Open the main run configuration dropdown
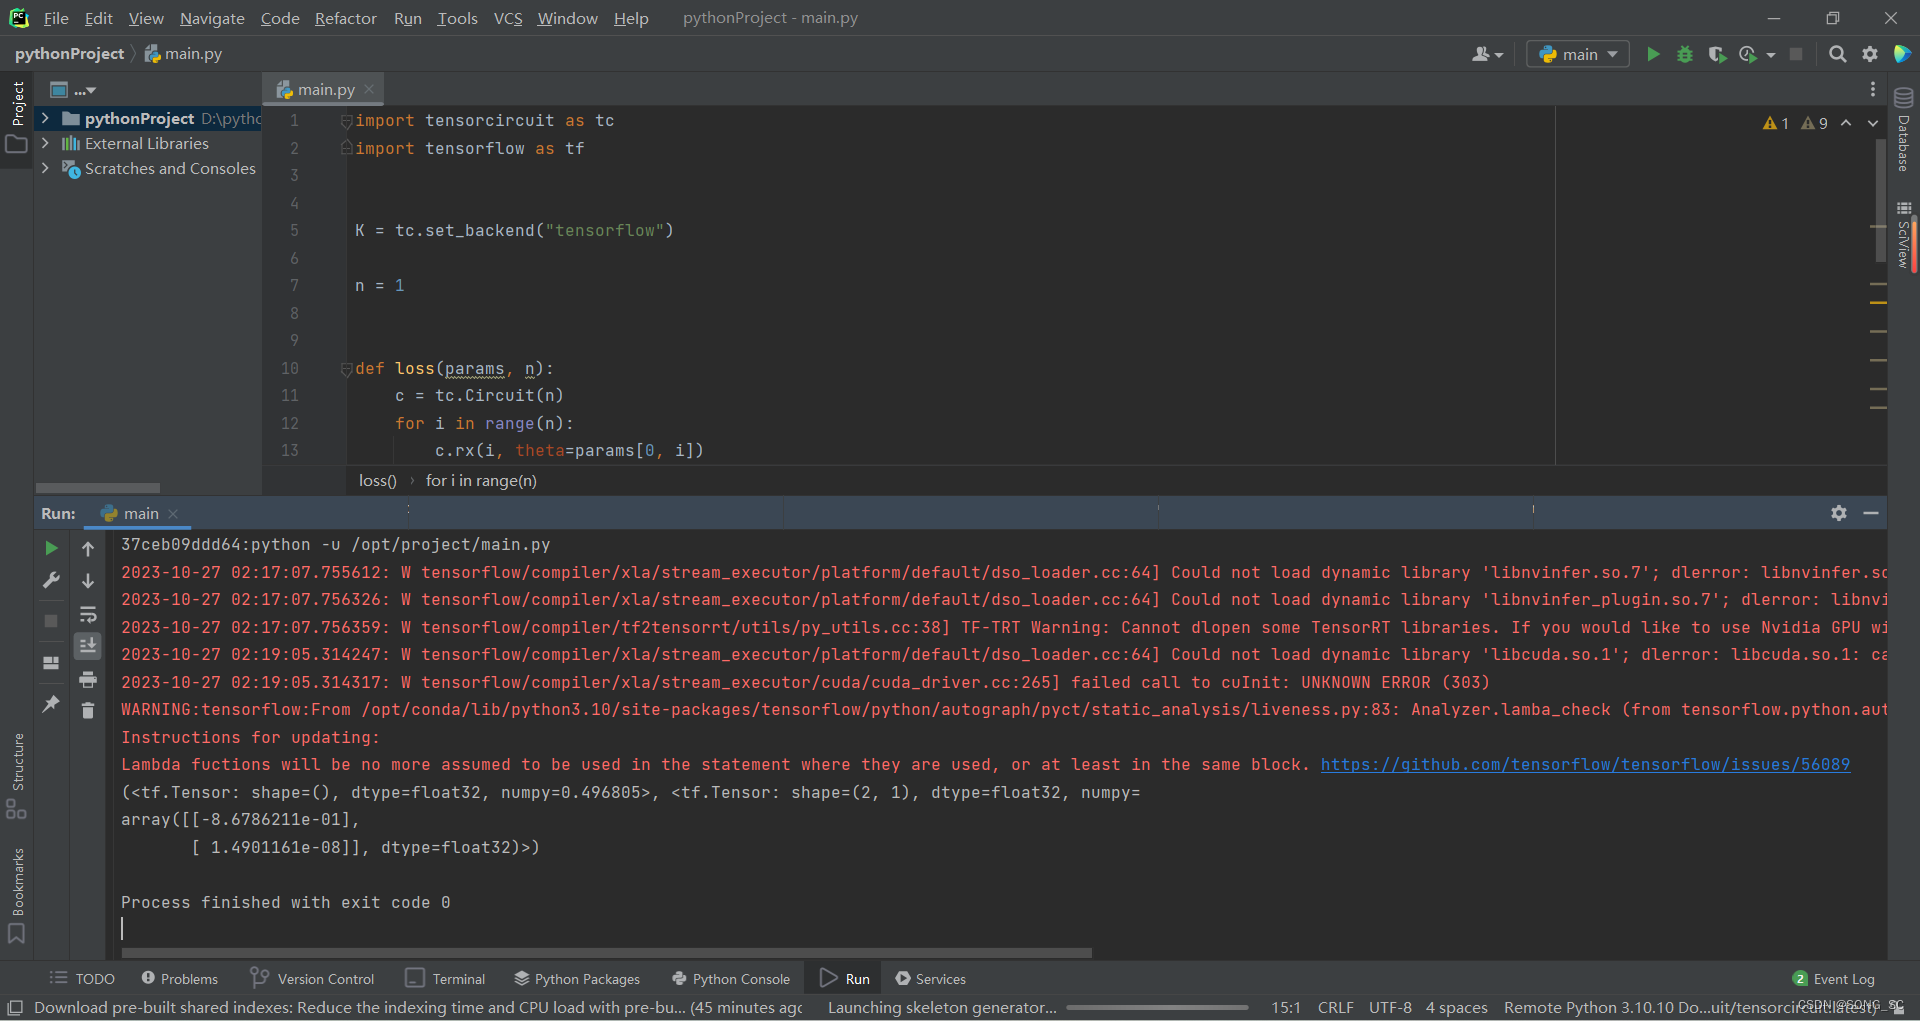The width and height of the screenshot is (1920, 1021). 1577,54
